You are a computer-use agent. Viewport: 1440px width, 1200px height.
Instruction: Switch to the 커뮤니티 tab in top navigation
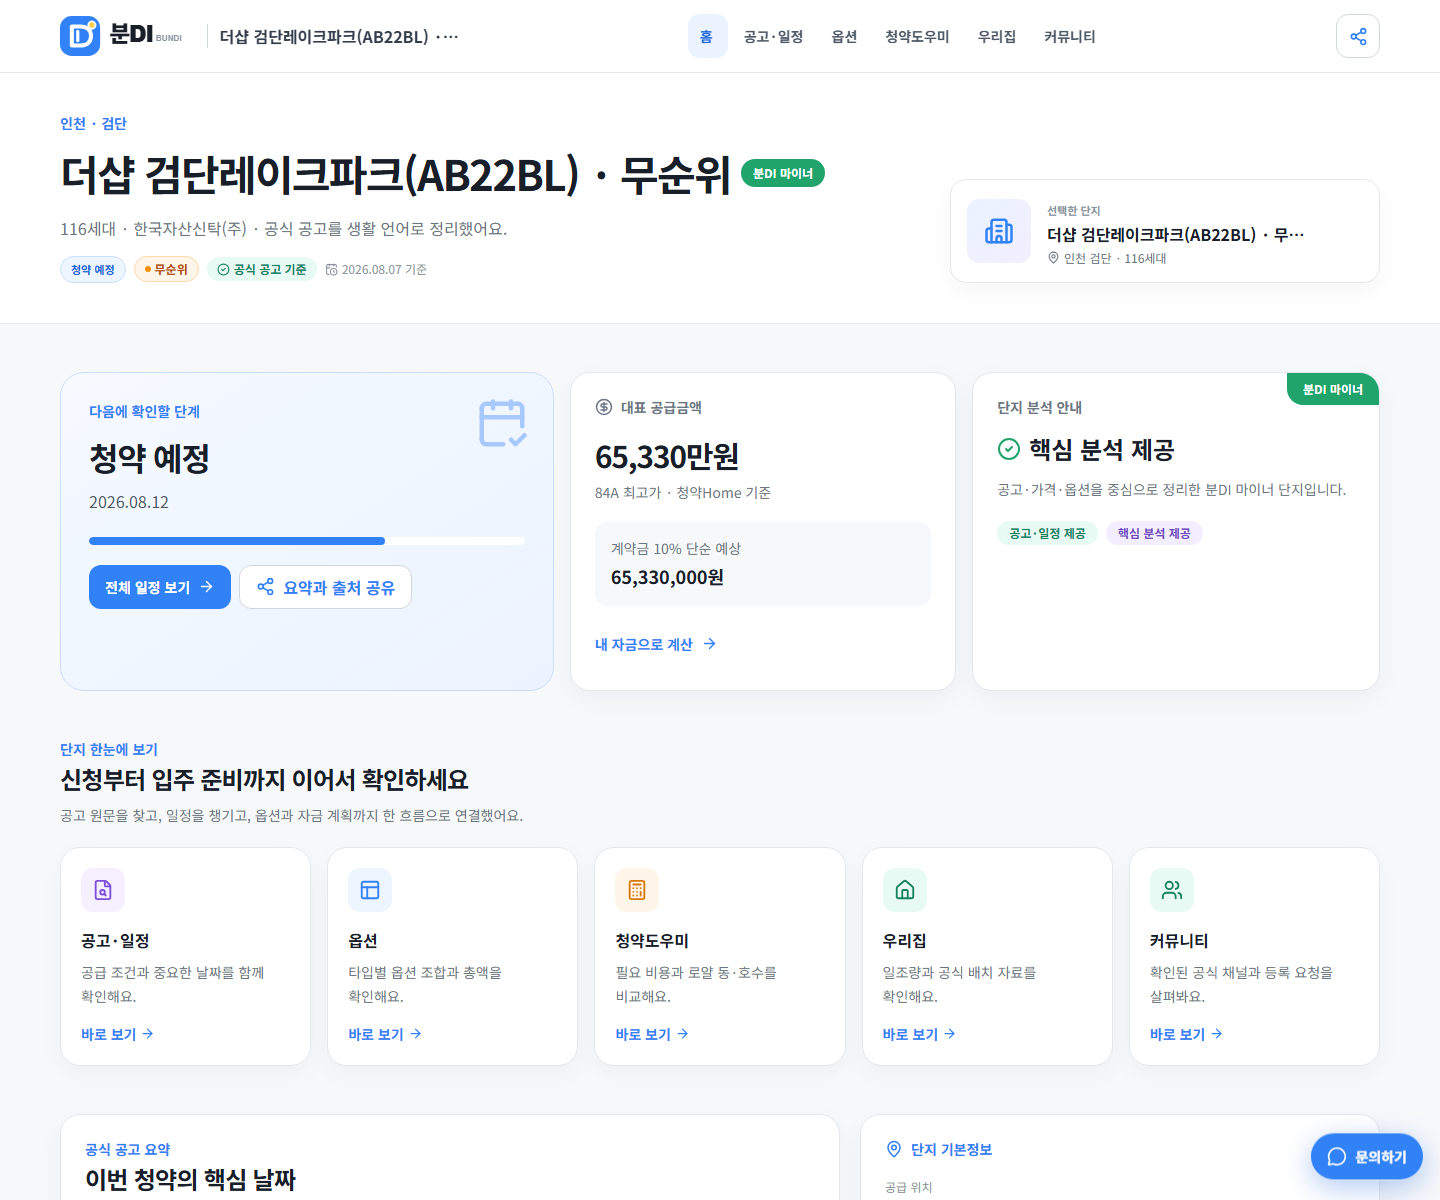coord(1070,36)
